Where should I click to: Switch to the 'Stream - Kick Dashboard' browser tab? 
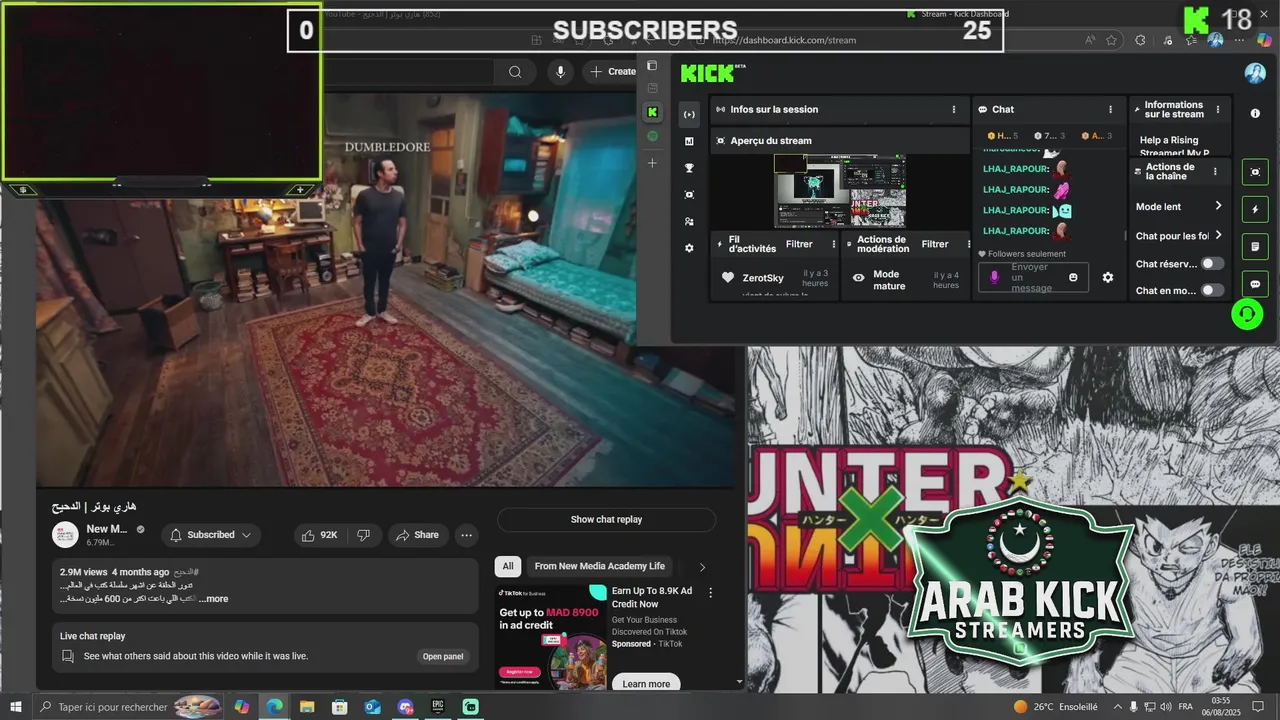pos(958,14)
